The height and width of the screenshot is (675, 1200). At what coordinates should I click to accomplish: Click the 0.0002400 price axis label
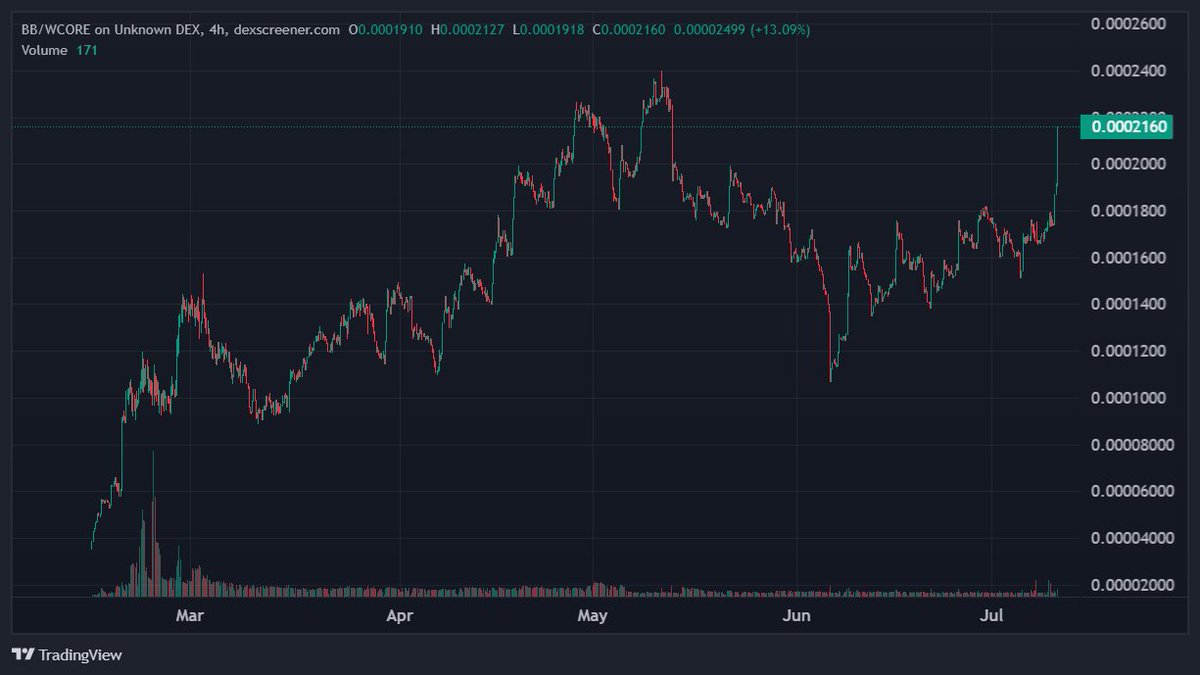pyautogui.click(x=1130, y=70)
